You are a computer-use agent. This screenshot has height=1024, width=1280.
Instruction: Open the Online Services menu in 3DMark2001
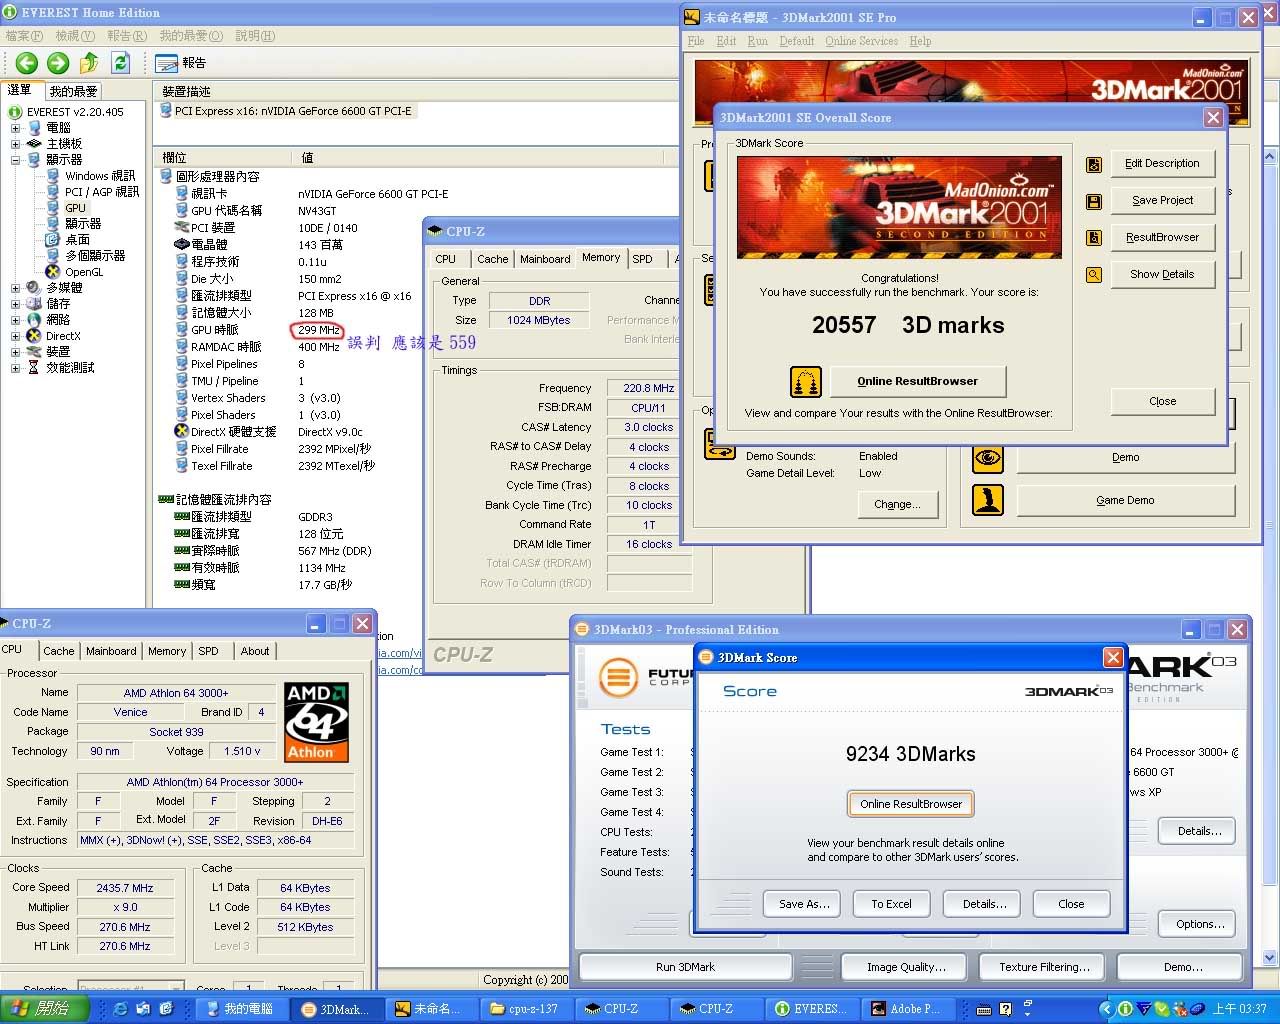point(861,41)
